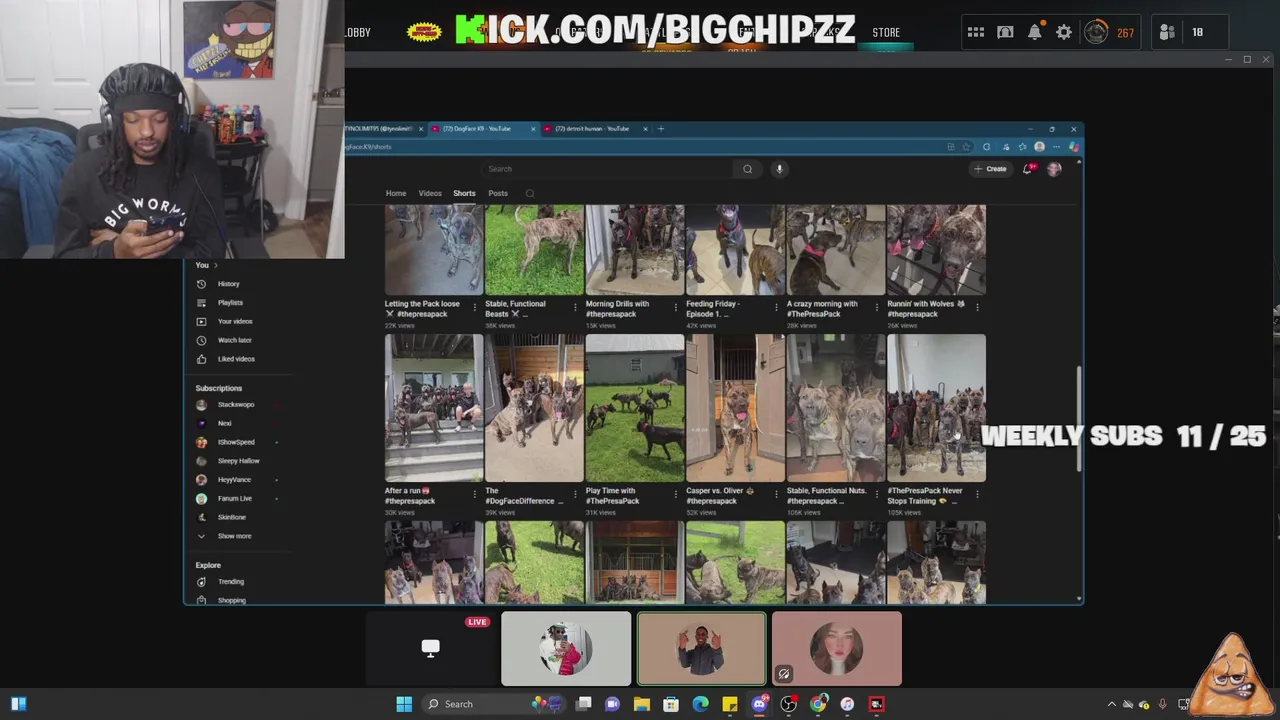Expand Show more subscriptions

(235, 536)
